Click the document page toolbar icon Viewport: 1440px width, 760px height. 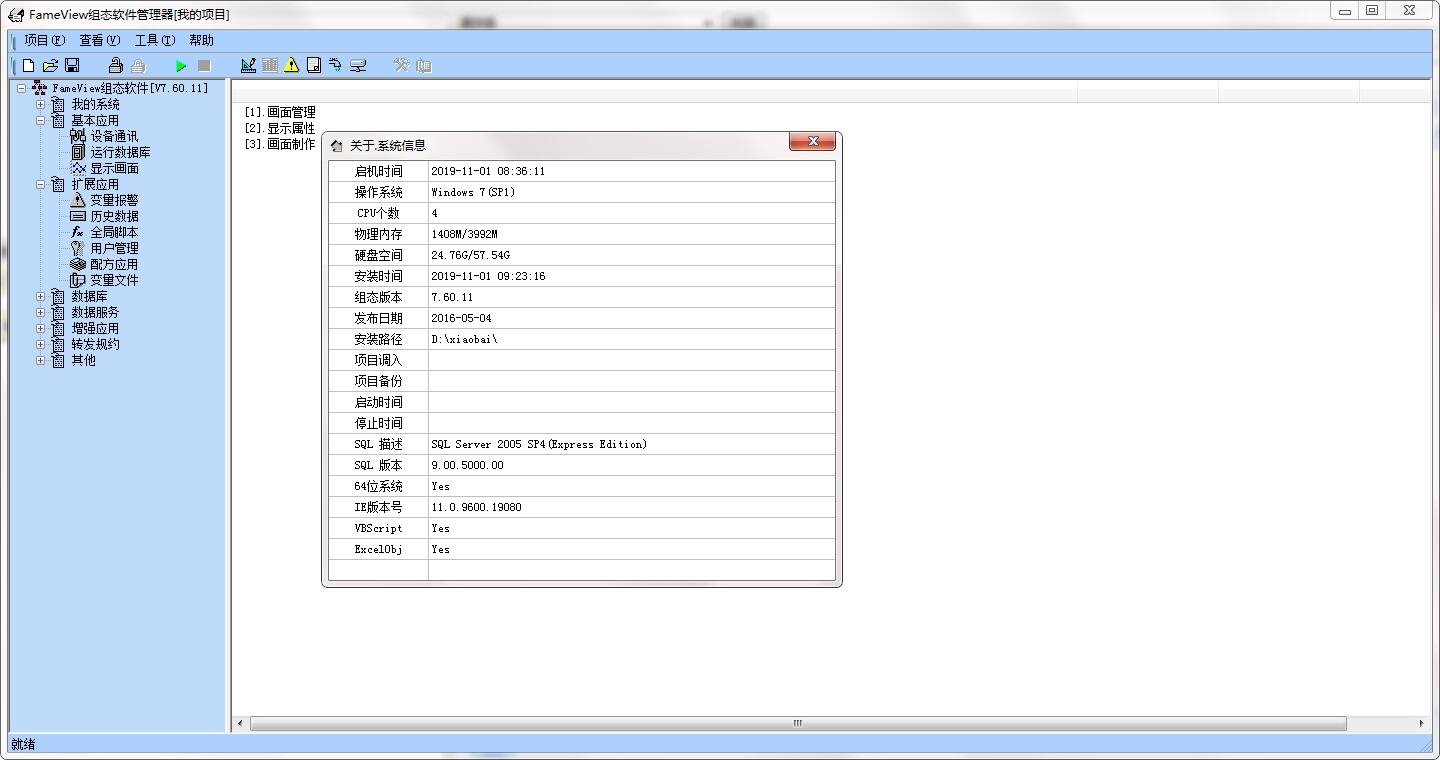point(314,66)
